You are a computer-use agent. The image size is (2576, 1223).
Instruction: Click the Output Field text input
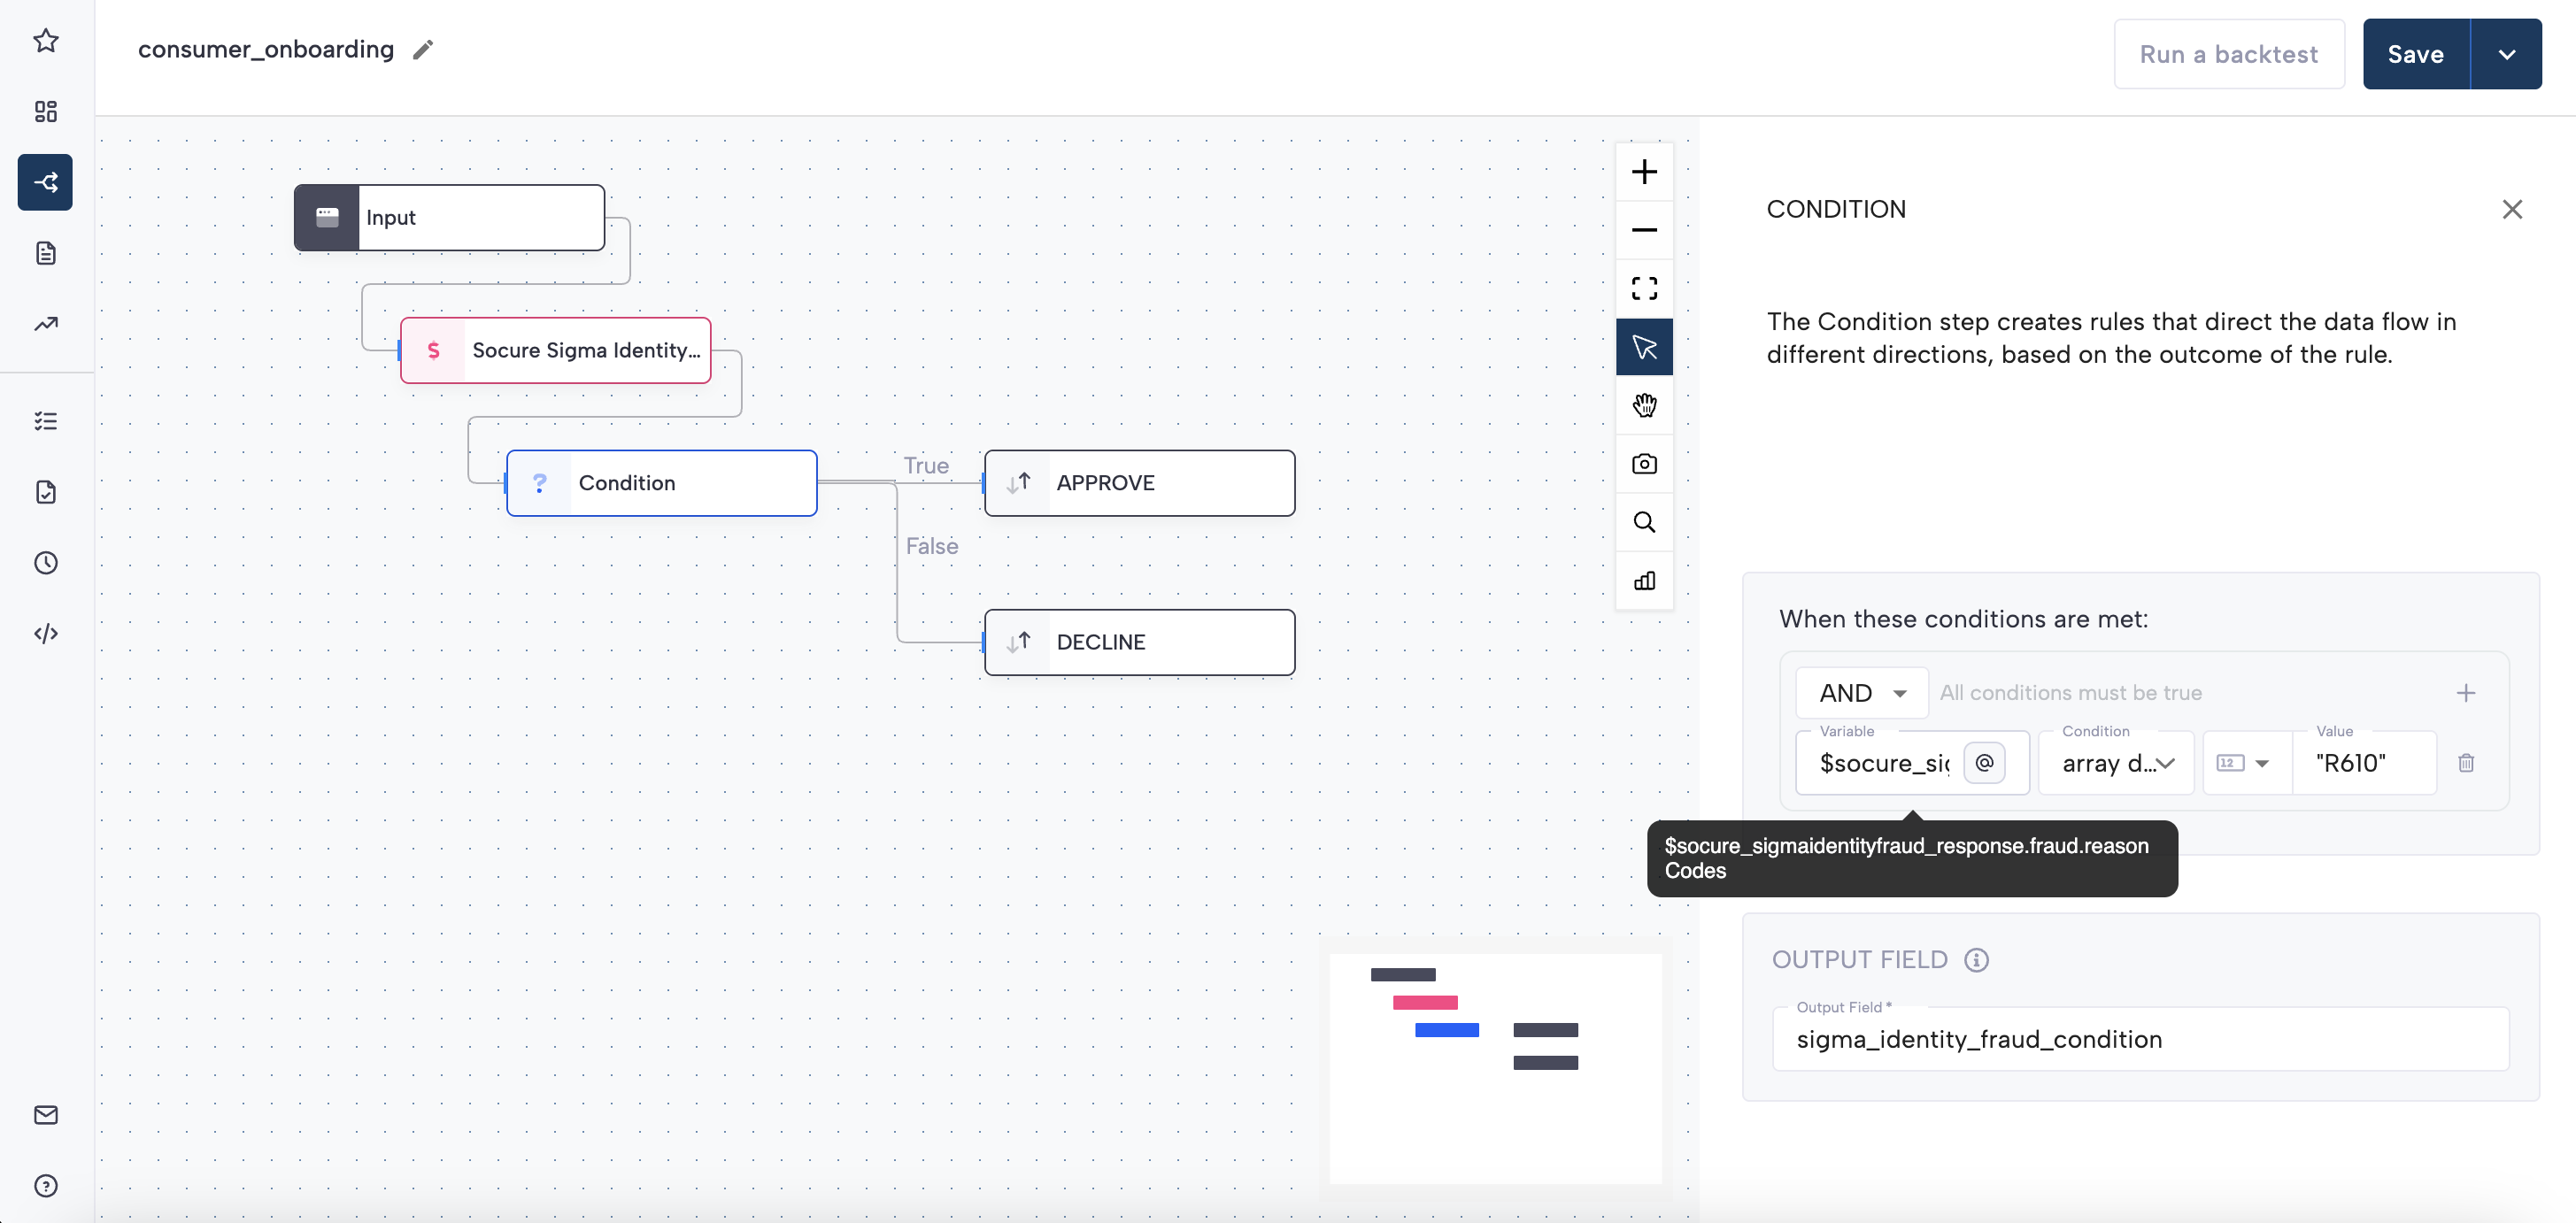[x=2140, y=1039]
